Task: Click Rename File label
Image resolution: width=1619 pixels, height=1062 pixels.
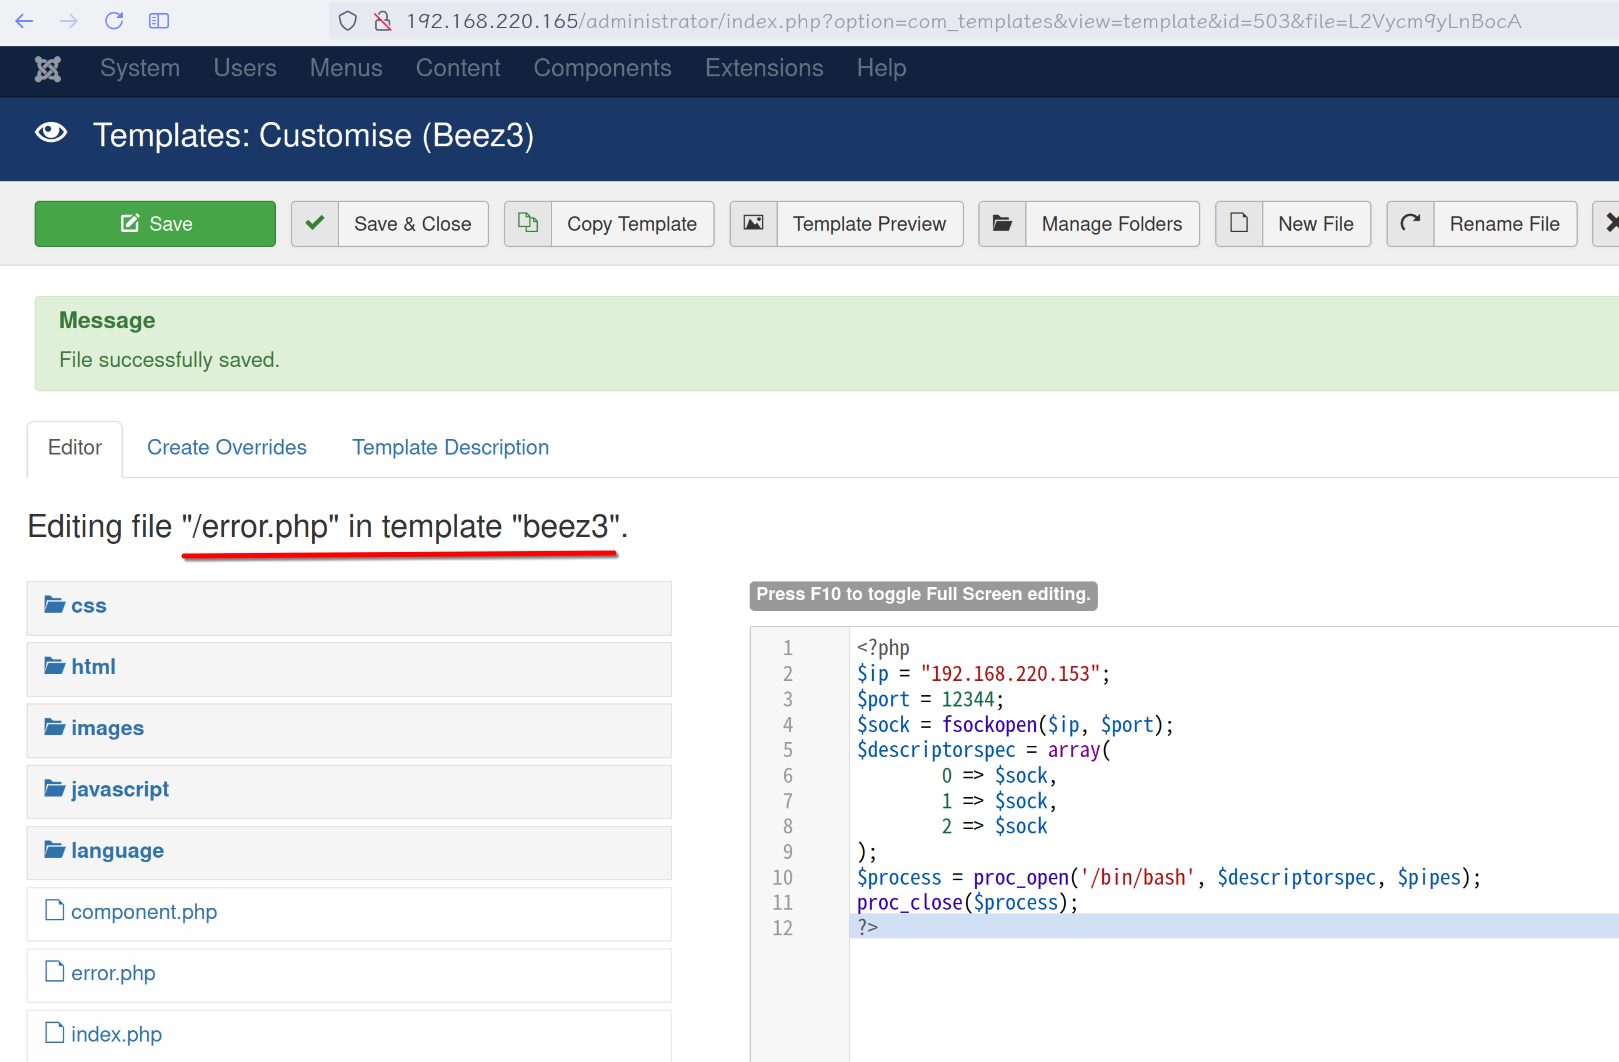Action: 1505,224
